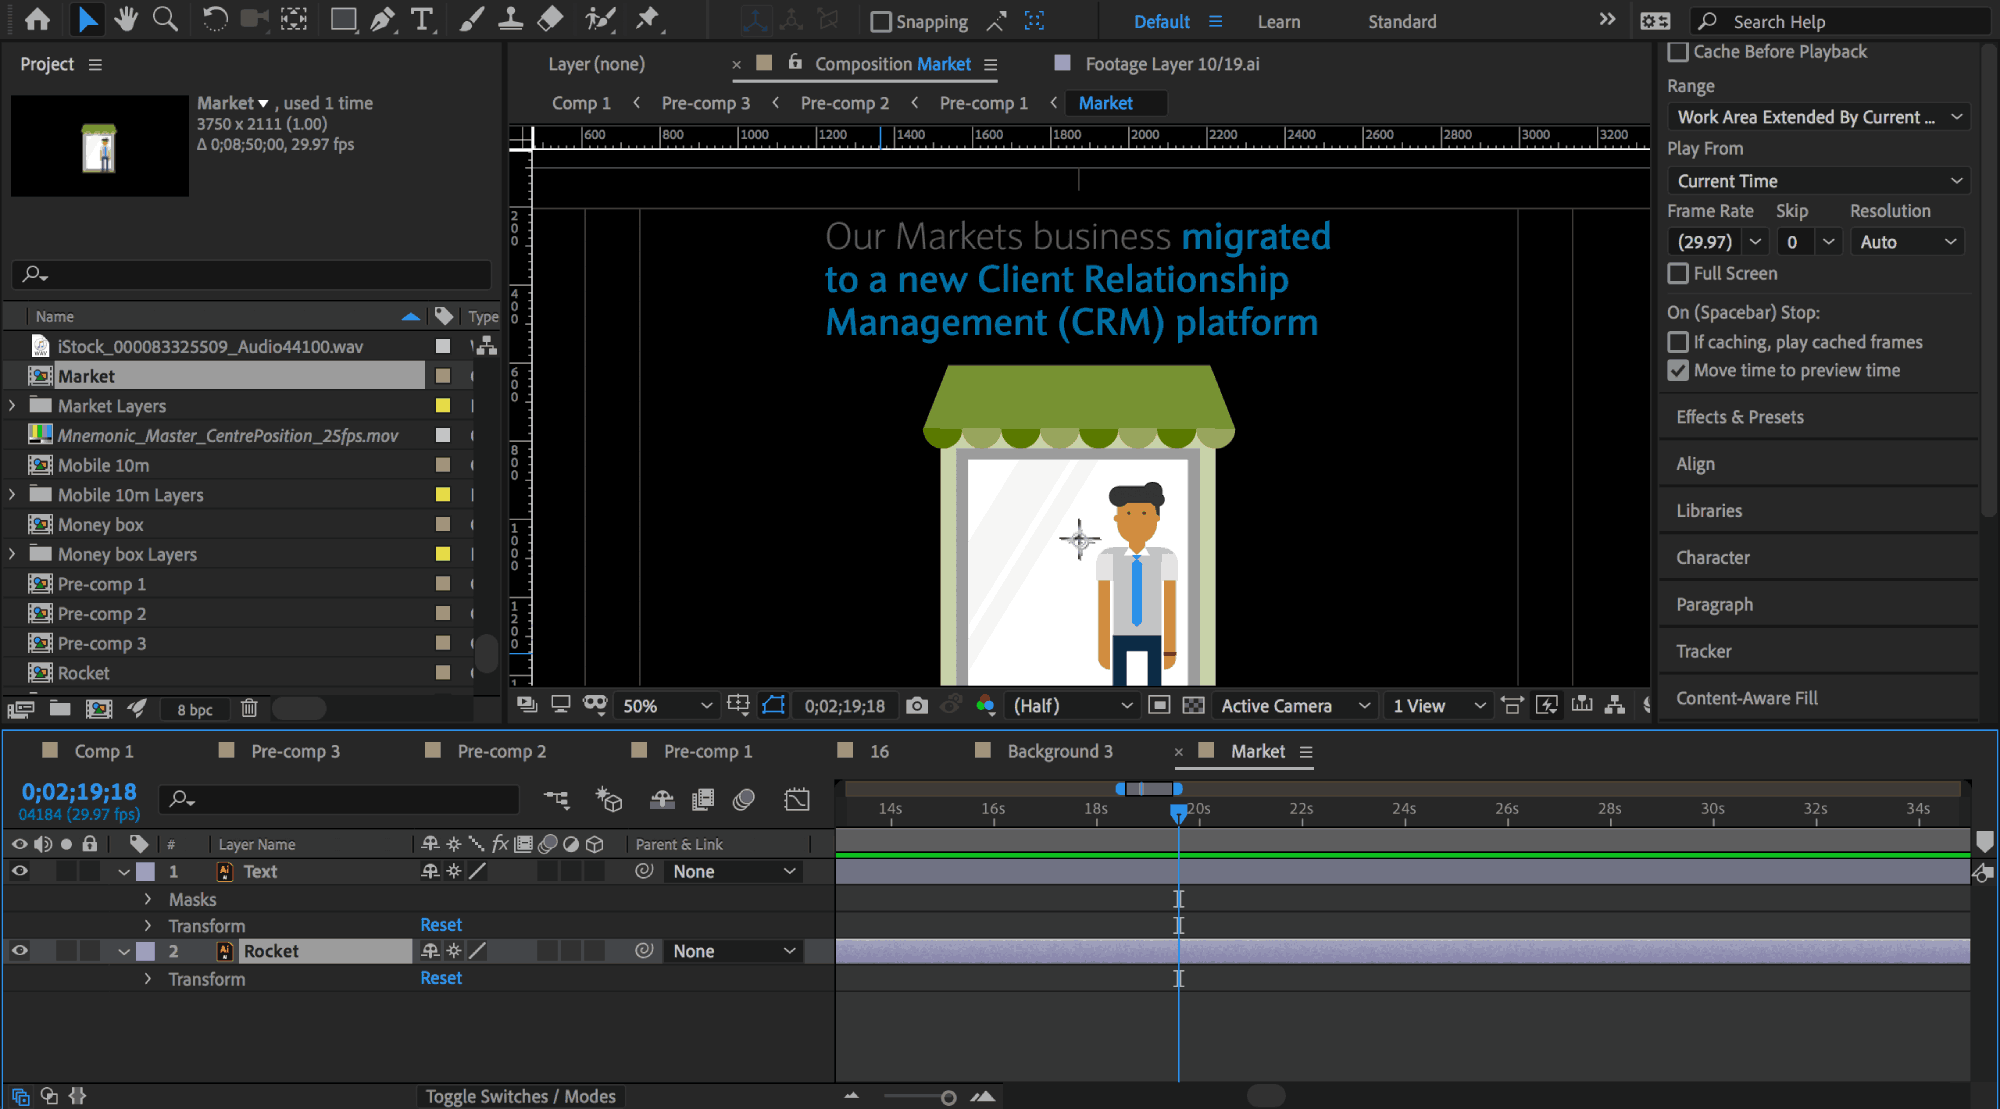The height and width of the screenshot is (1109, 2000).
Task: Click the snapshot camera icon
Action: [x=916, y=706]
